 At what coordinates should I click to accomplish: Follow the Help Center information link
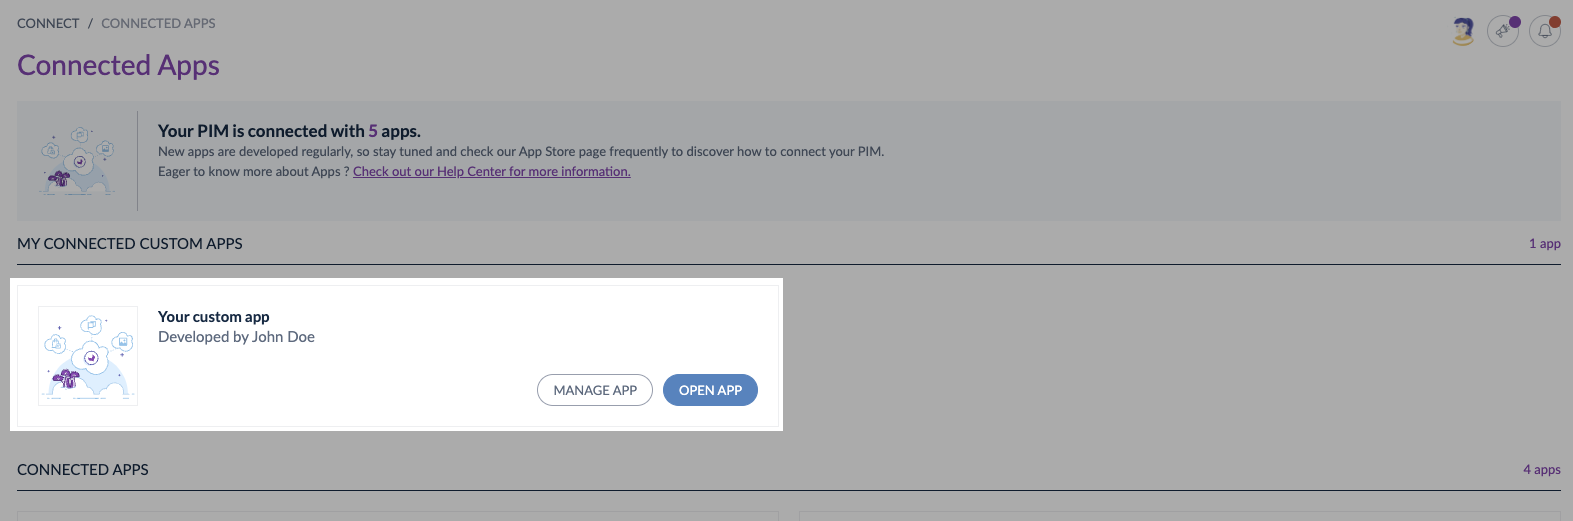click(x=491, y=172)
